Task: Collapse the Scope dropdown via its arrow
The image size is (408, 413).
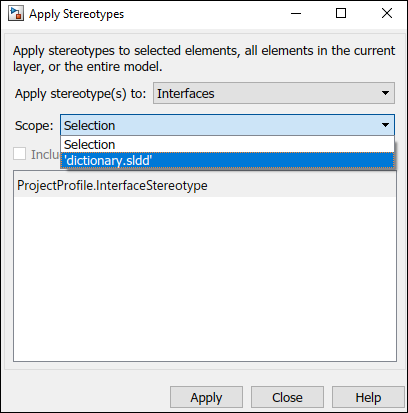Action: pos(385,125)
